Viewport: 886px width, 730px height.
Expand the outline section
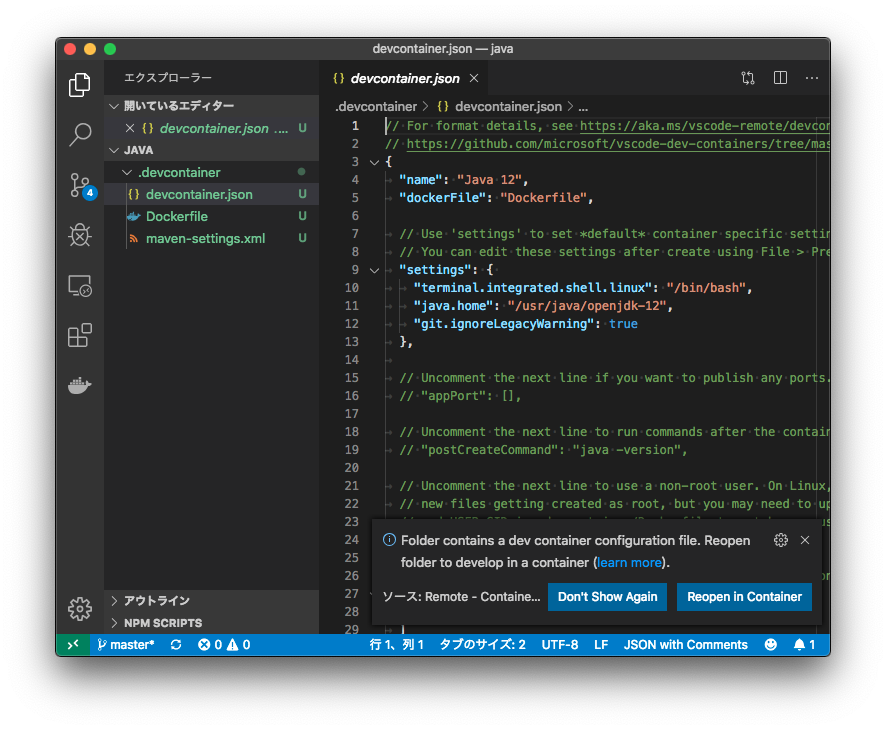(x=114, y=601)
